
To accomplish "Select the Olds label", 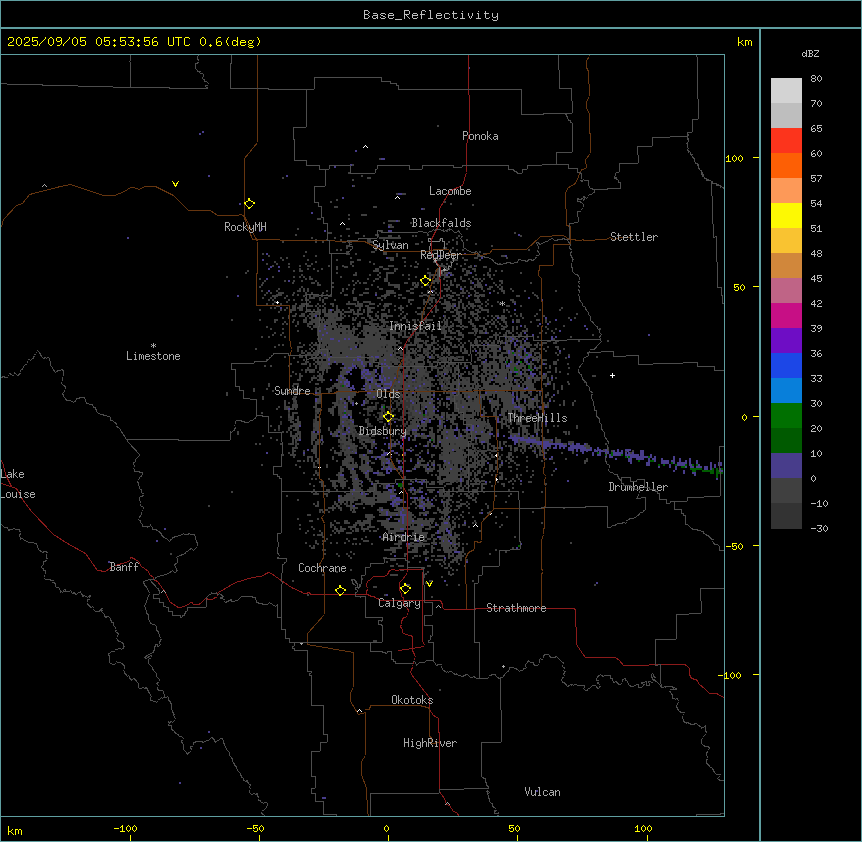I will (388, 394).
